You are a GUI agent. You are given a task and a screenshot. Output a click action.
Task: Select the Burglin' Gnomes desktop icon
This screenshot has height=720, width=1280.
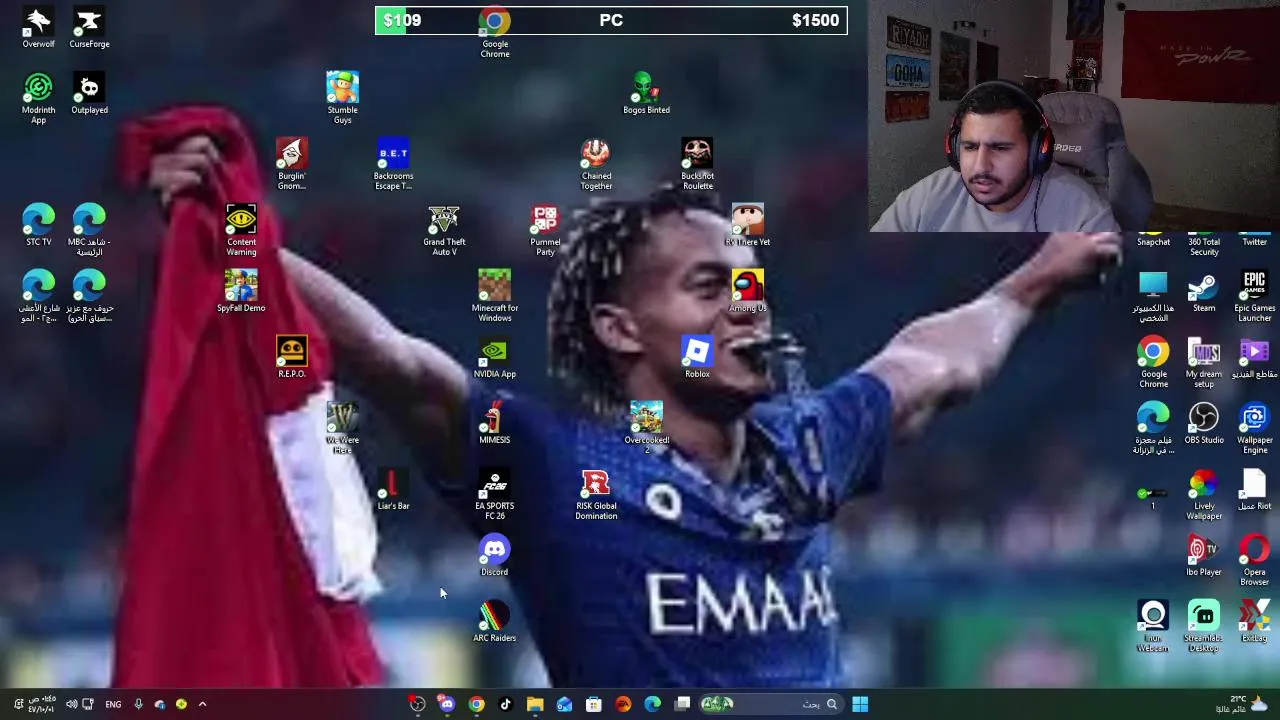pyautogui.click(x=291, y=165)
